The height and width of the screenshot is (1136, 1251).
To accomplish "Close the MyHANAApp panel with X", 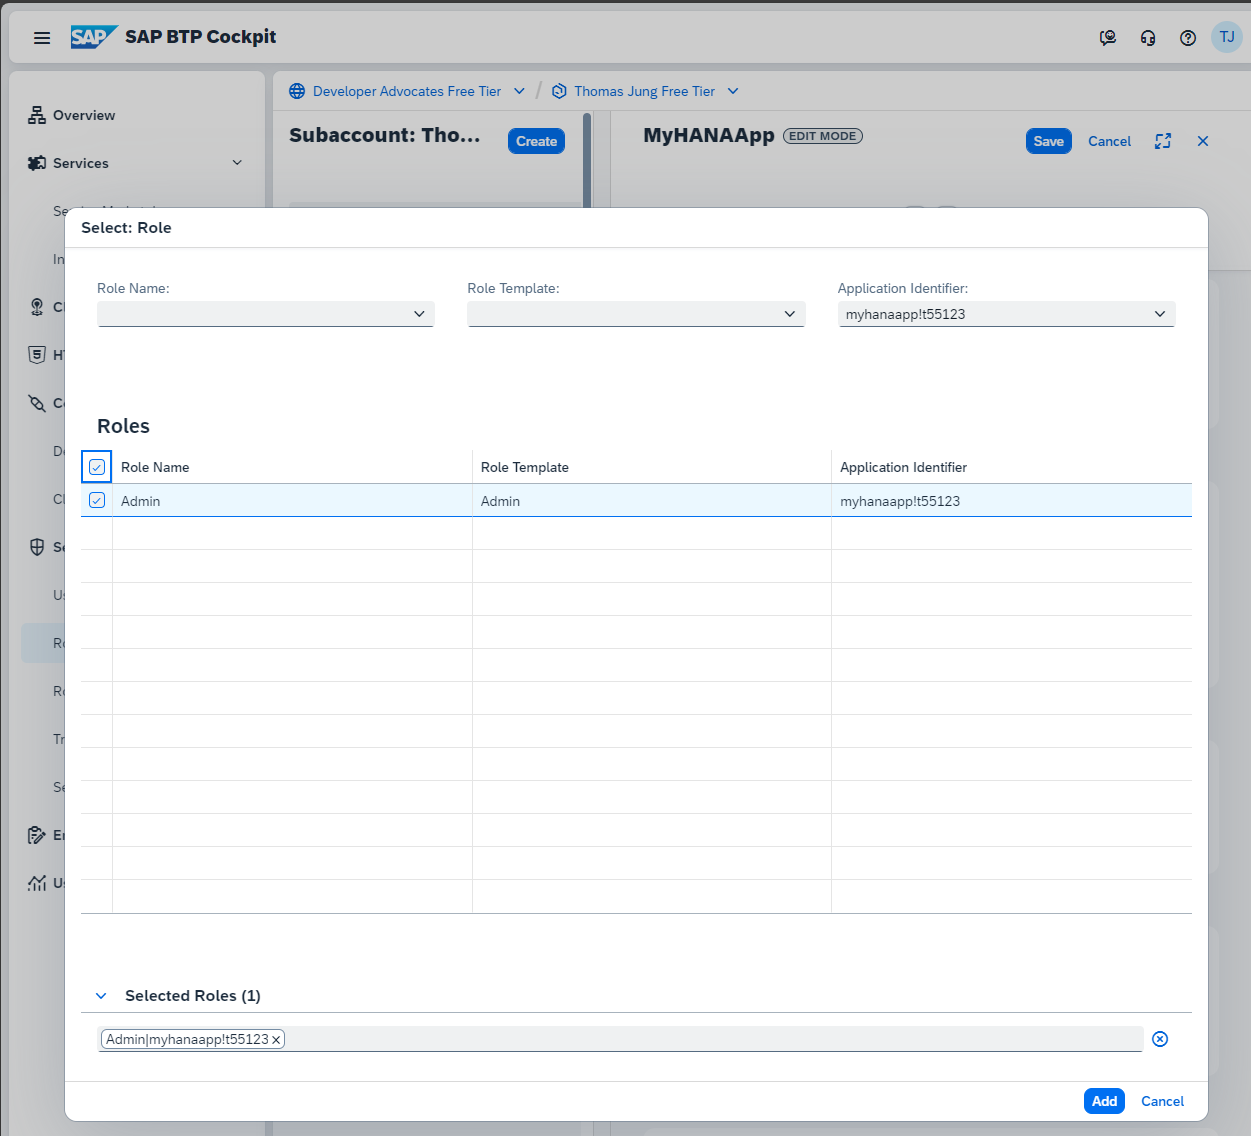I will point(1203,141).
